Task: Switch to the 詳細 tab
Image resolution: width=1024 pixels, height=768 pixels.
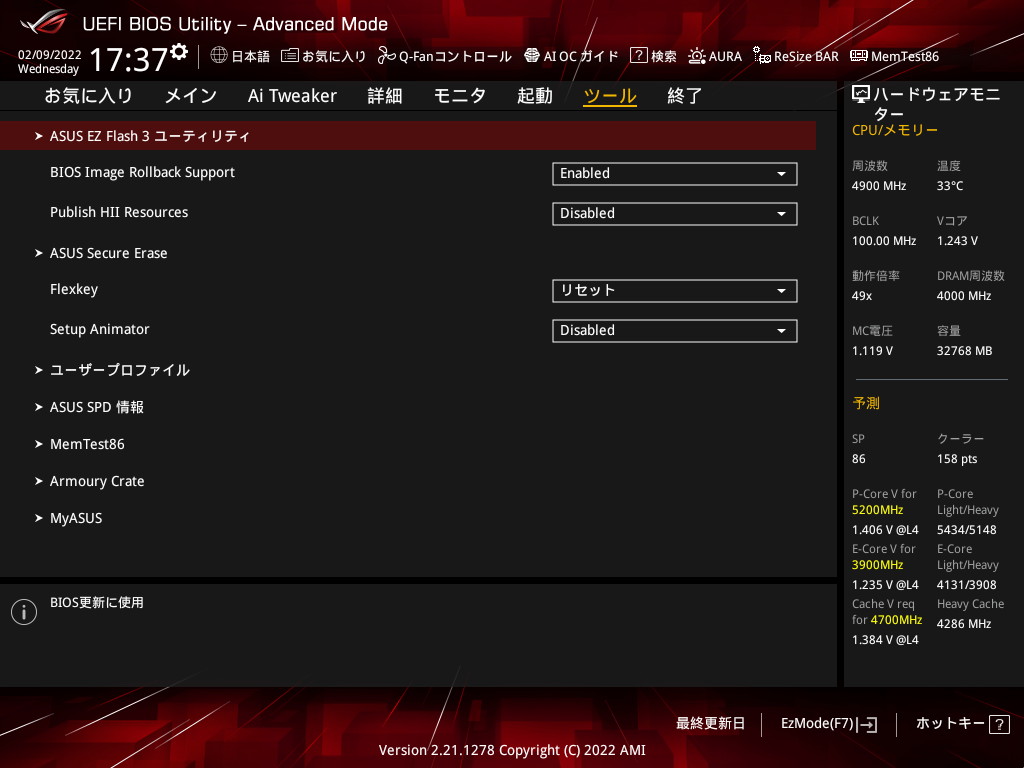Action: point(385,96)
